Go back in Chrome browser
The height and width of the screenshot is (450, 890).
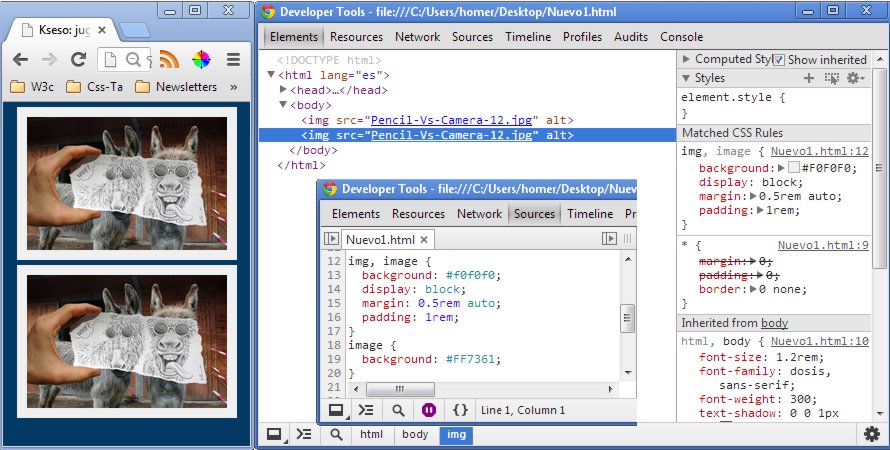(x=20, y=59)
